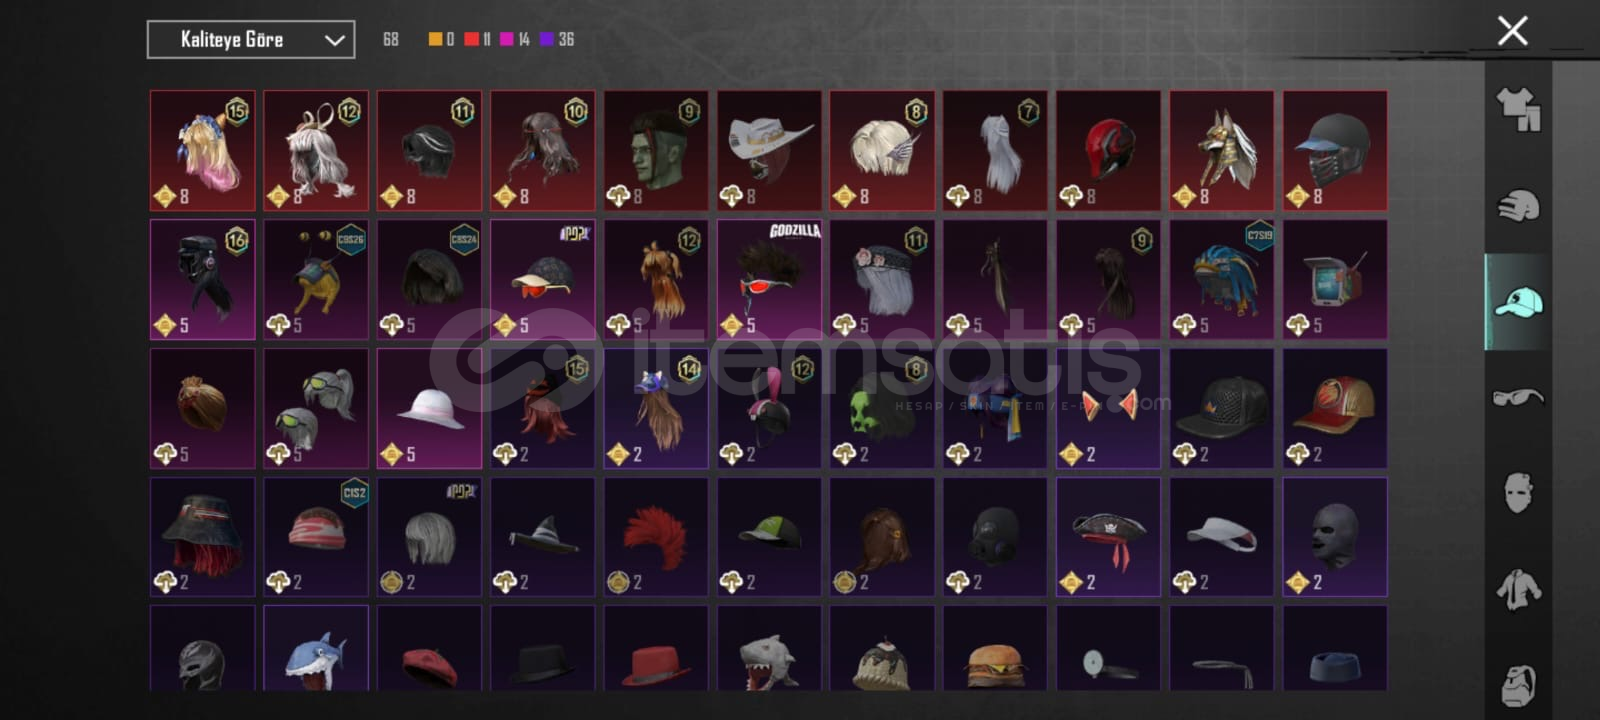This screenshot has height=720, width=1600.
Task: Select the Godzilla headwear item
Action: click(769, 280)
